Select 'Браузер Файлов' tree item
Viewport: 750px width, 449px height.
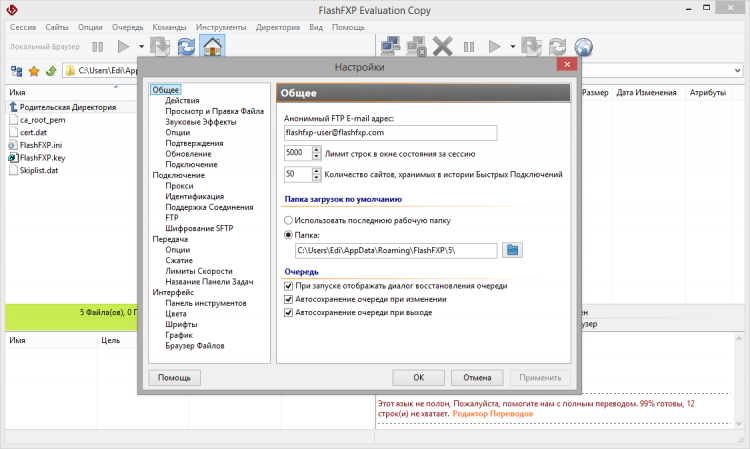[195, 346]
